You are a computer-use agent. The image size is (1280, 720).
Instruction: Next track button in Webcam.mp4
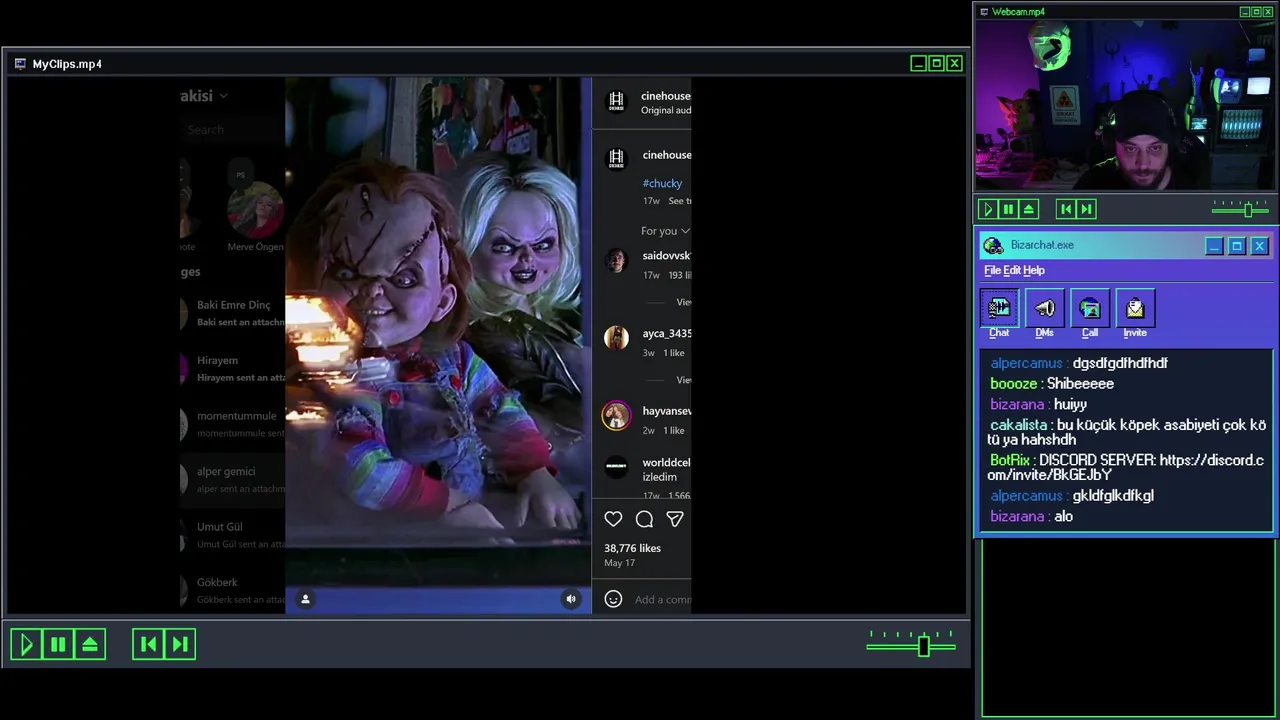[x=1087, y=209]
